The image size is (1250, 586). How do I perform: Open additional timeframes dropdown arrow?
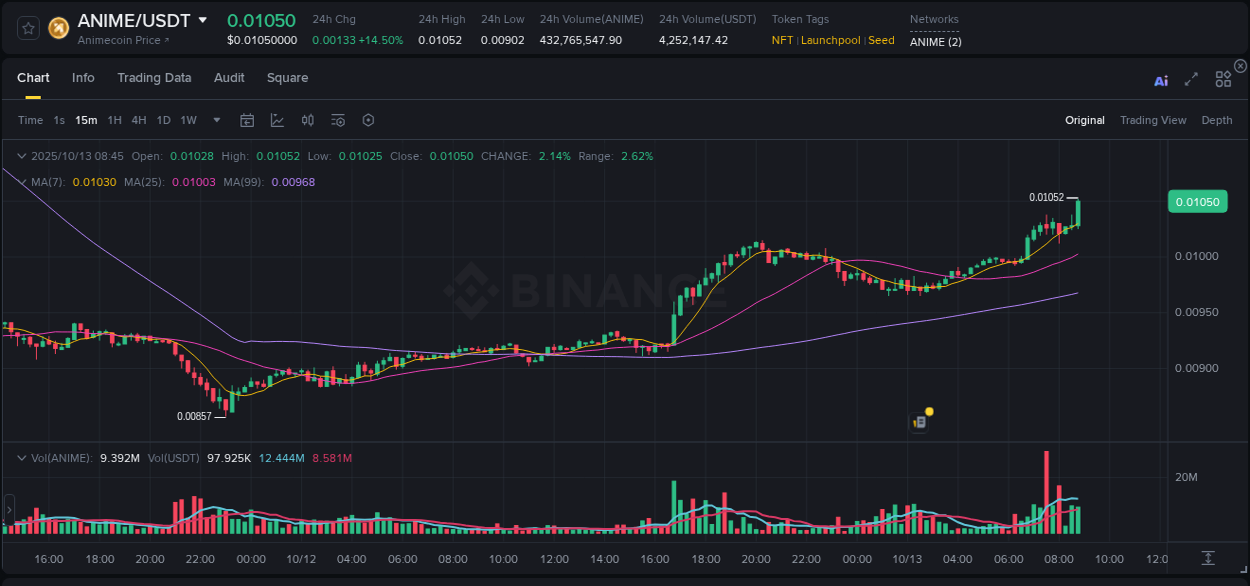pyautogui.click(x=215, y=120)
